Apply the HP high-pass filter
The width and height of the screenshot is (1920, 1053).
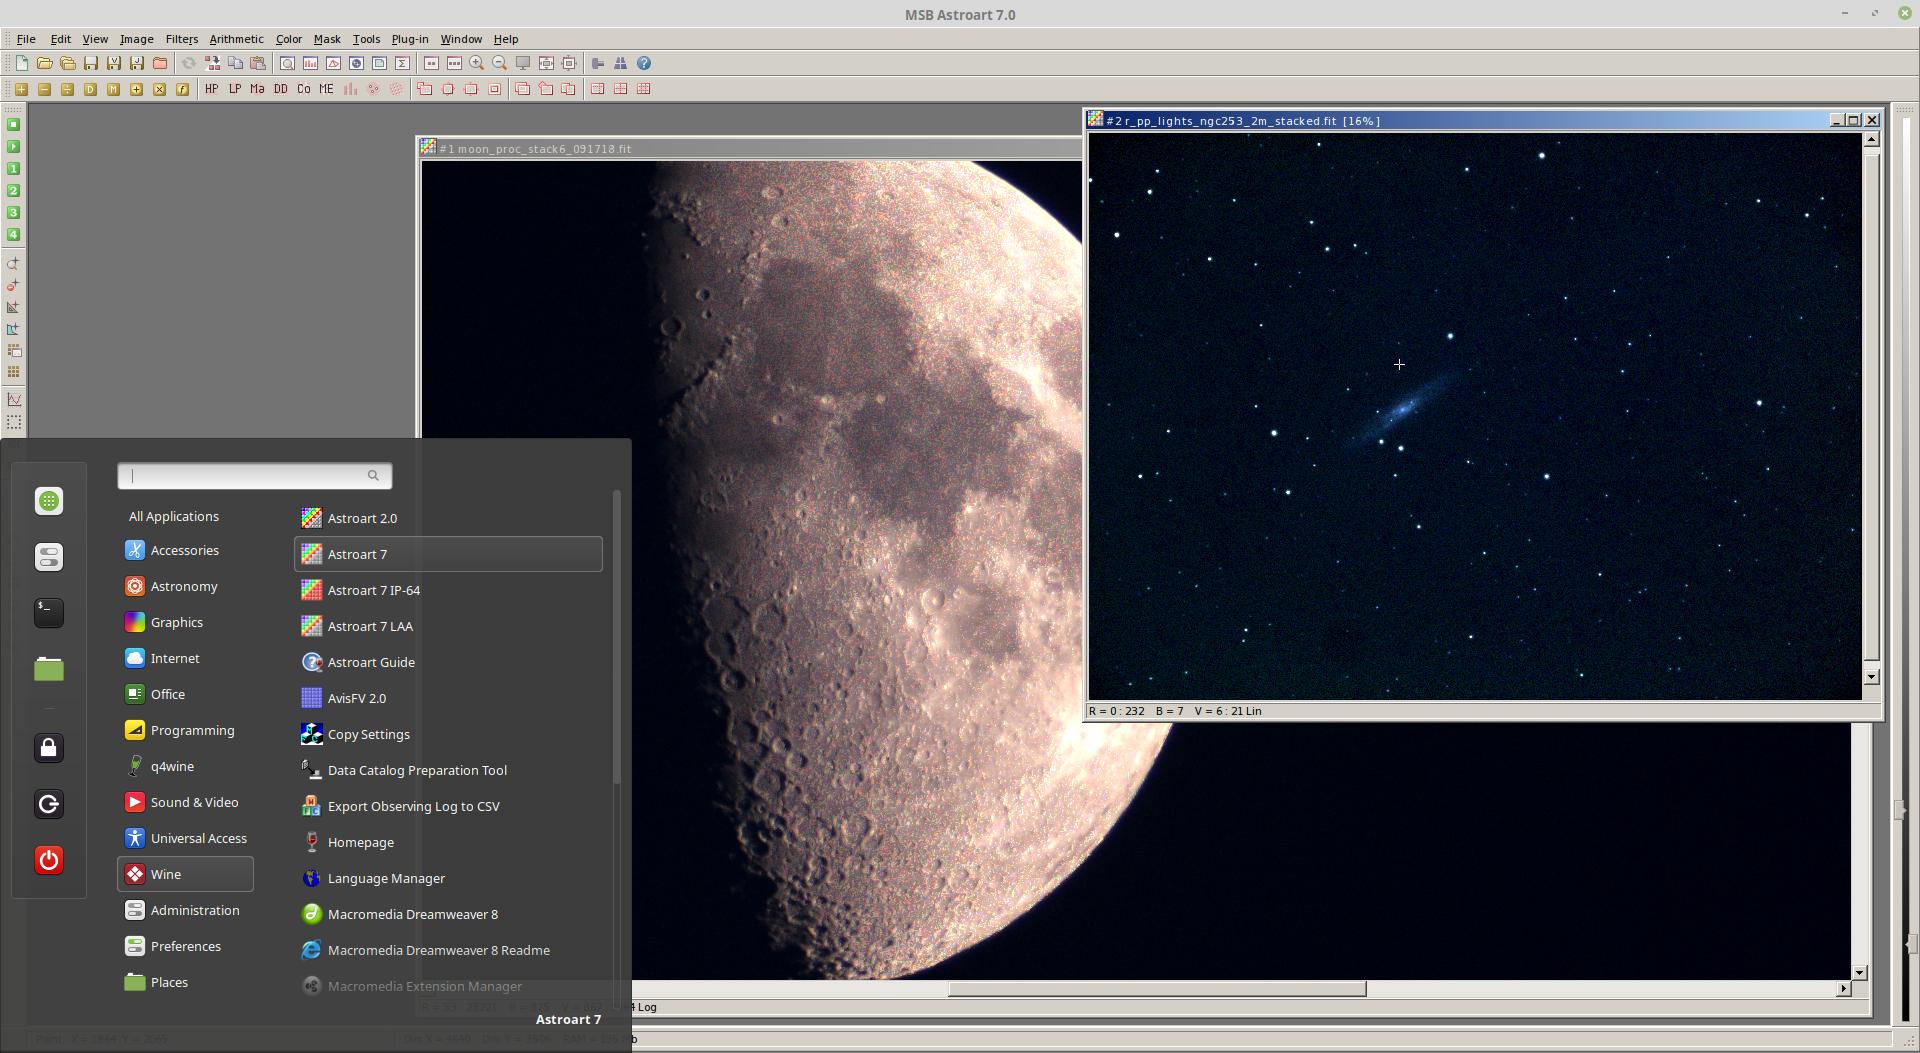pos(211,89)
